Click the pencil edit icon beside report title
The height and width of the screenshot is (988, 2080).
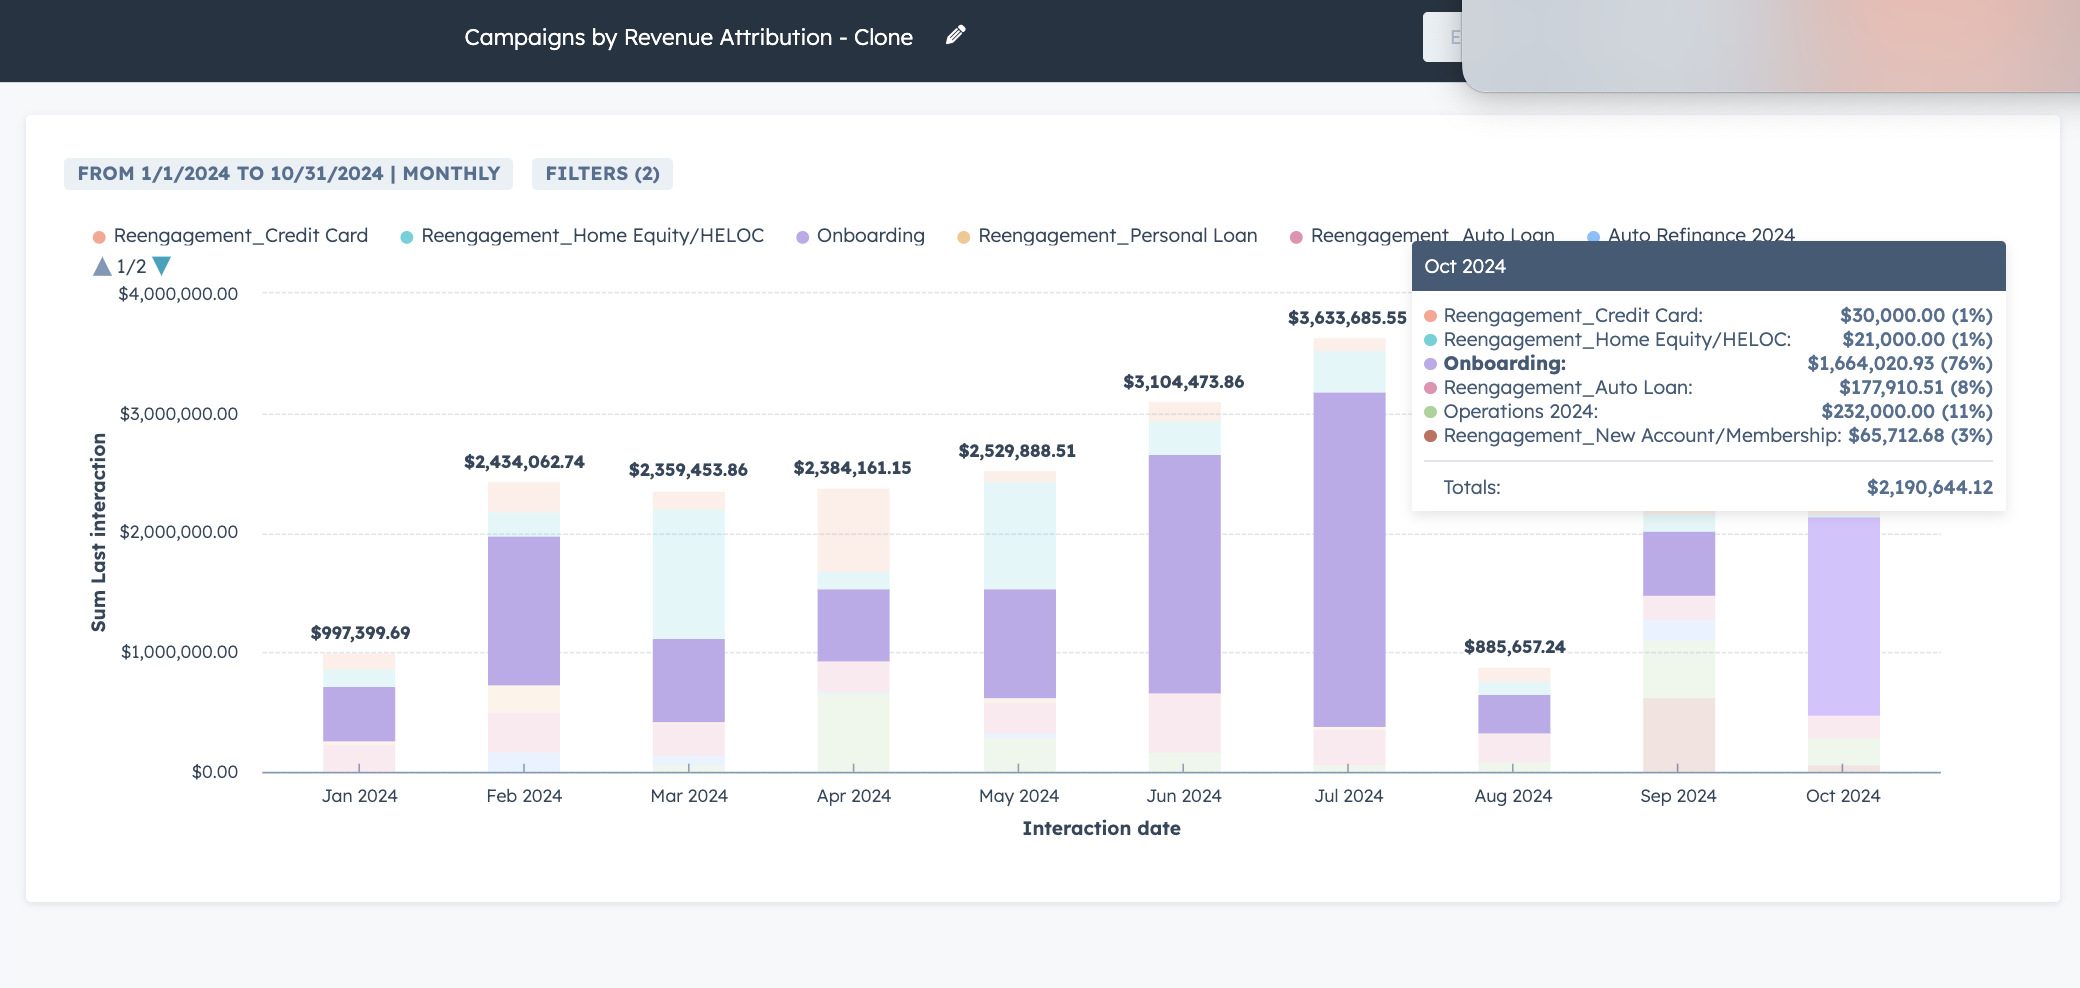(956, 35)
